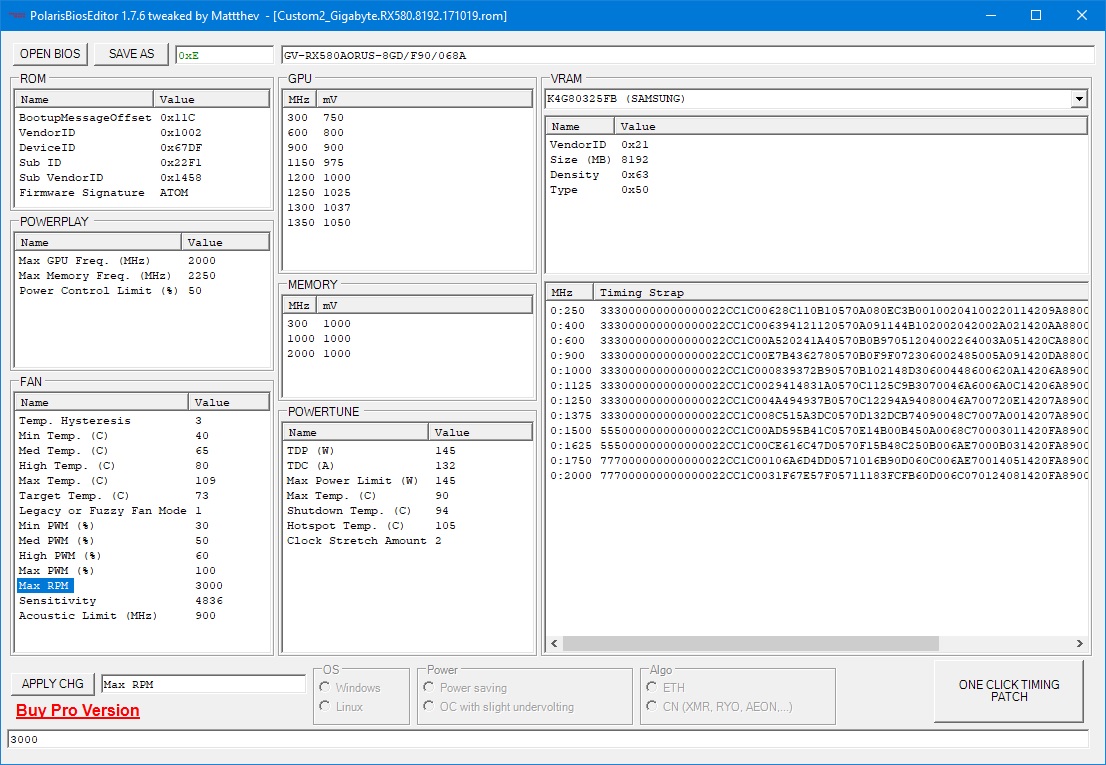
Task: Click the Max RPM name field
Action: (203, 684)
